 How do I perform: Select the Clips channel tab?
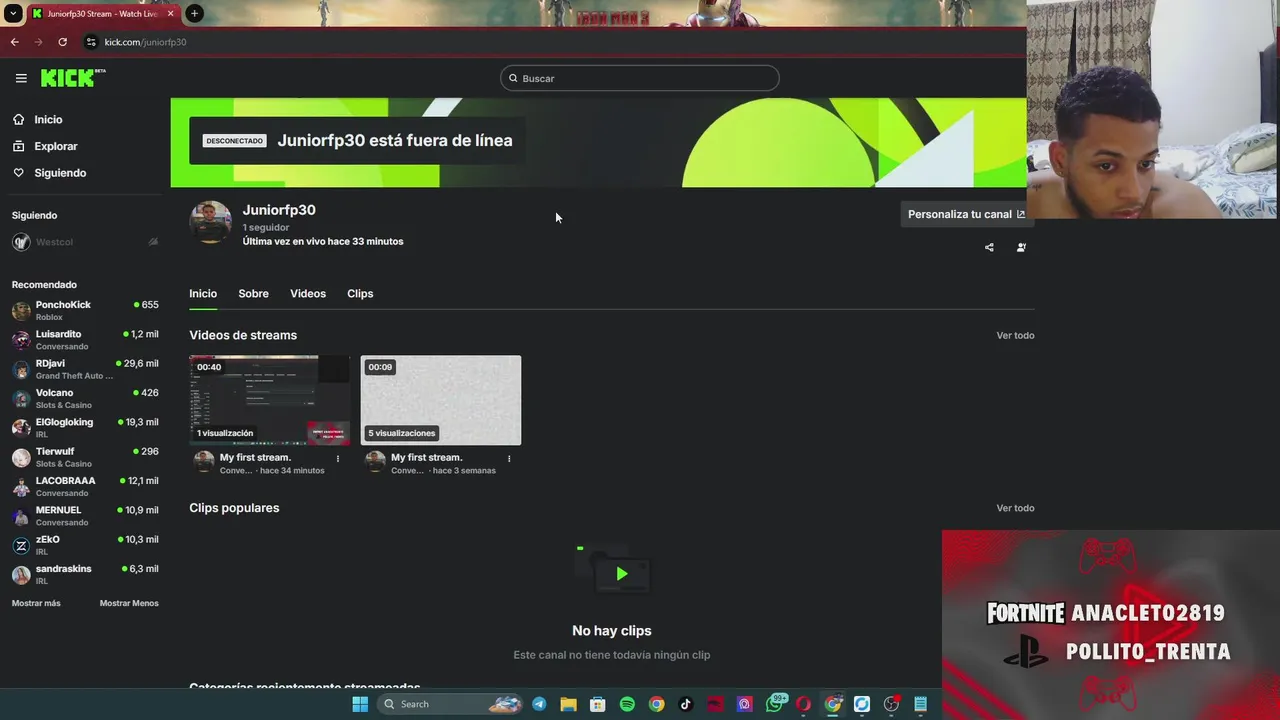[360, 293]
